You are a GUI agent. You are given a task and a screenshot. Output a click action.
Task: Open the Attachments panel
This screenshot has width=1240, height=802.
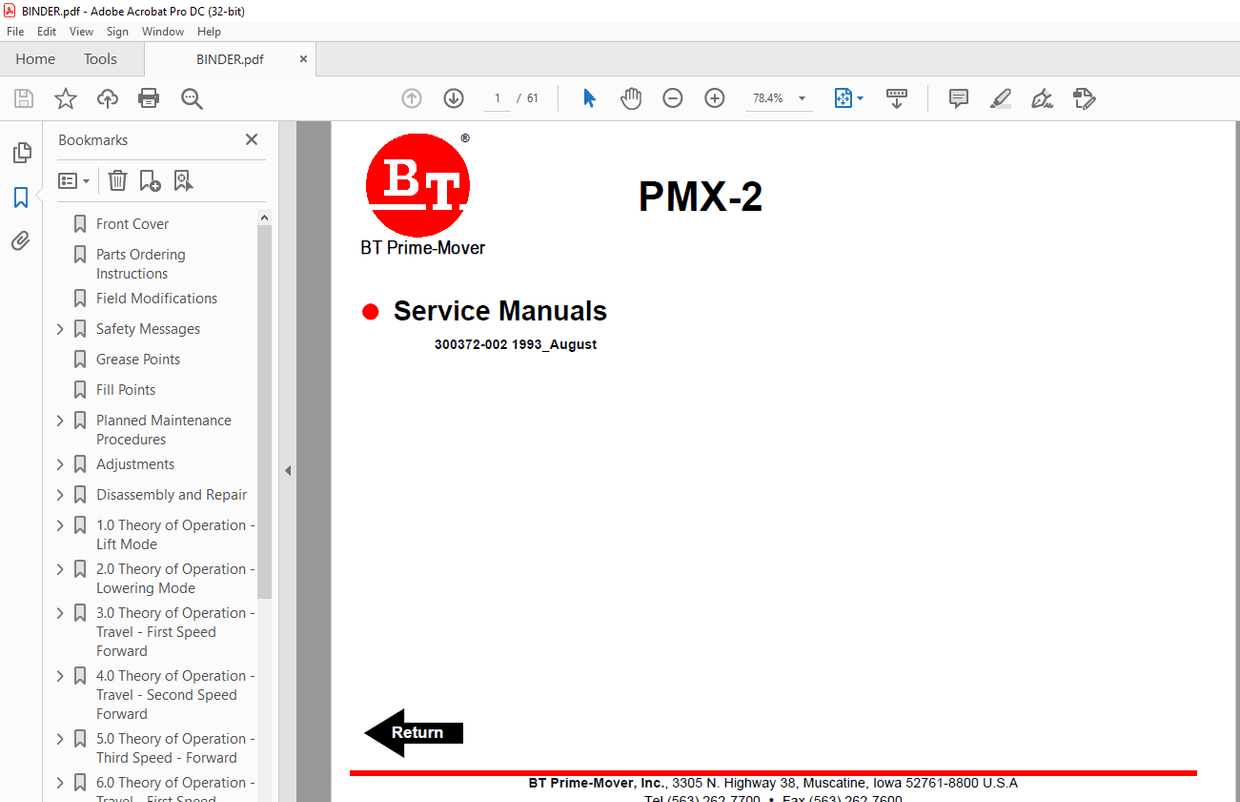22,240
